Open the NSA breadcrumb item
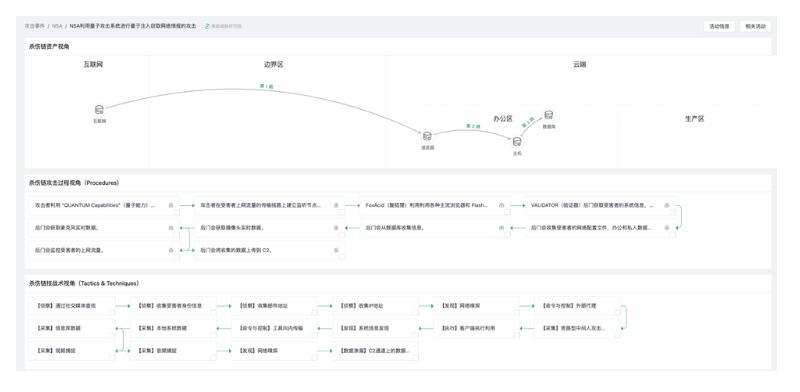The image size is (800, 392). click(57, 26)
